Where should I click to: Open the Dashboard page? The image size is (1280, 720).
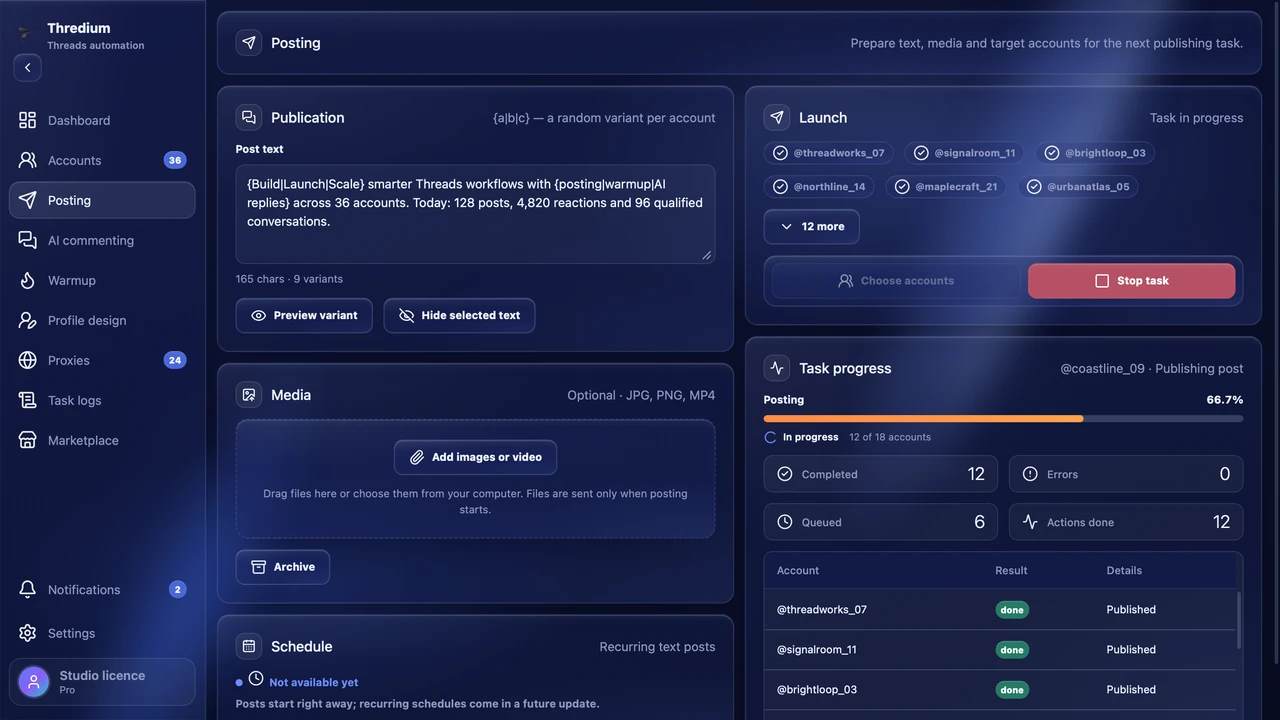(x=102, y=120)
